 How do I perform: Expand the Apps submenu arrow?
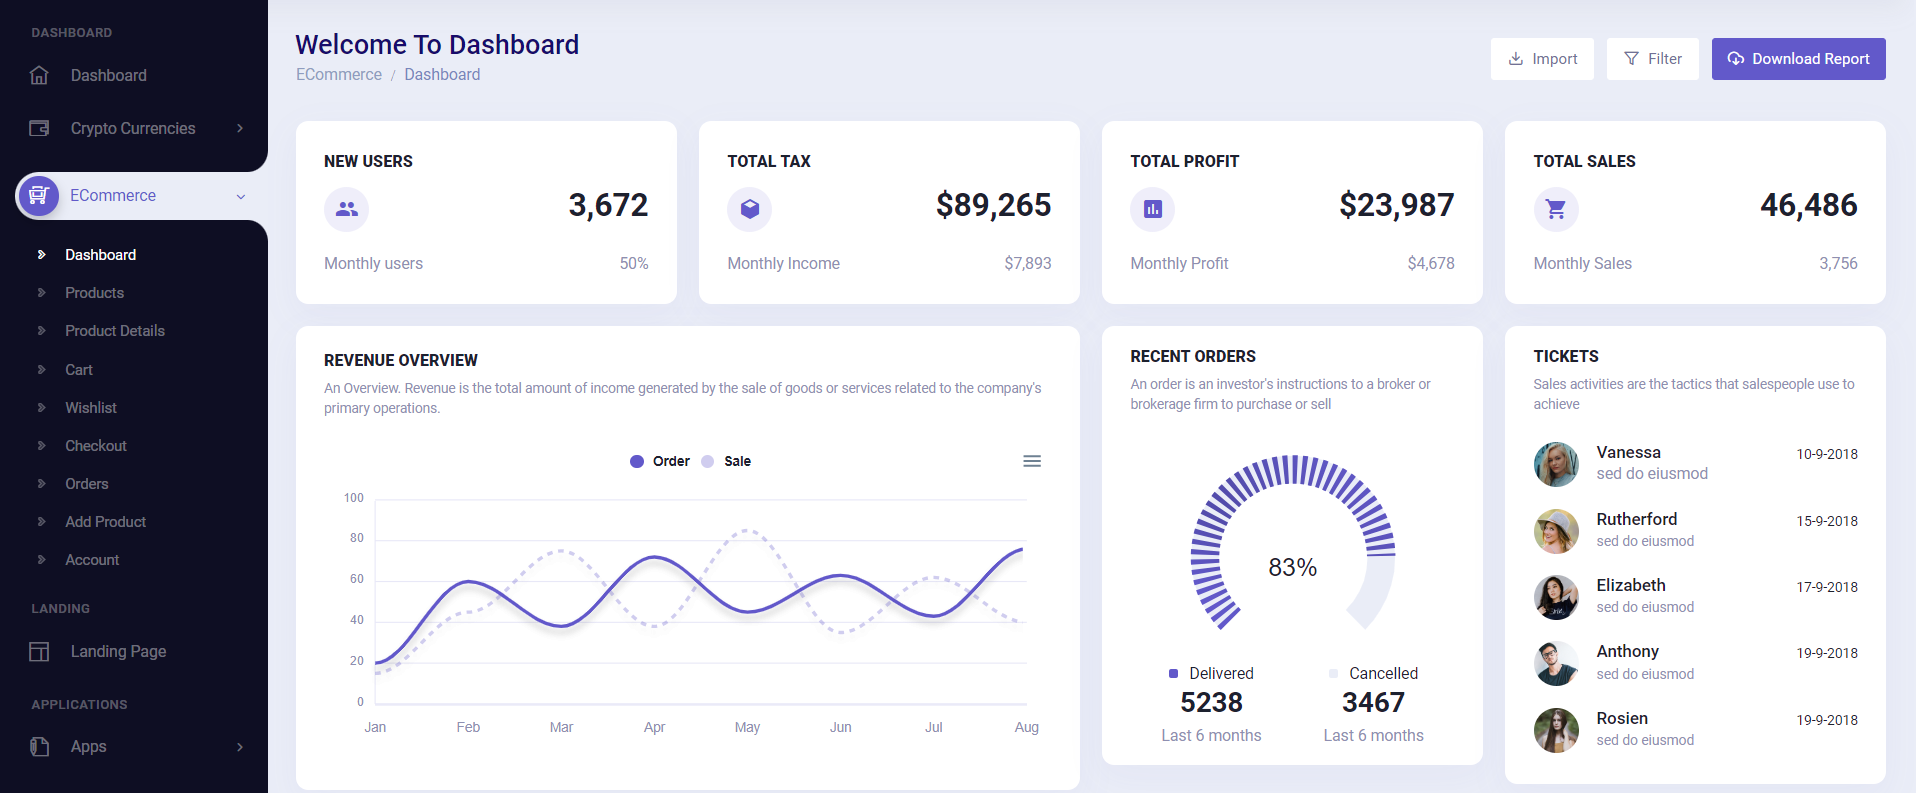tap(240, 747)
